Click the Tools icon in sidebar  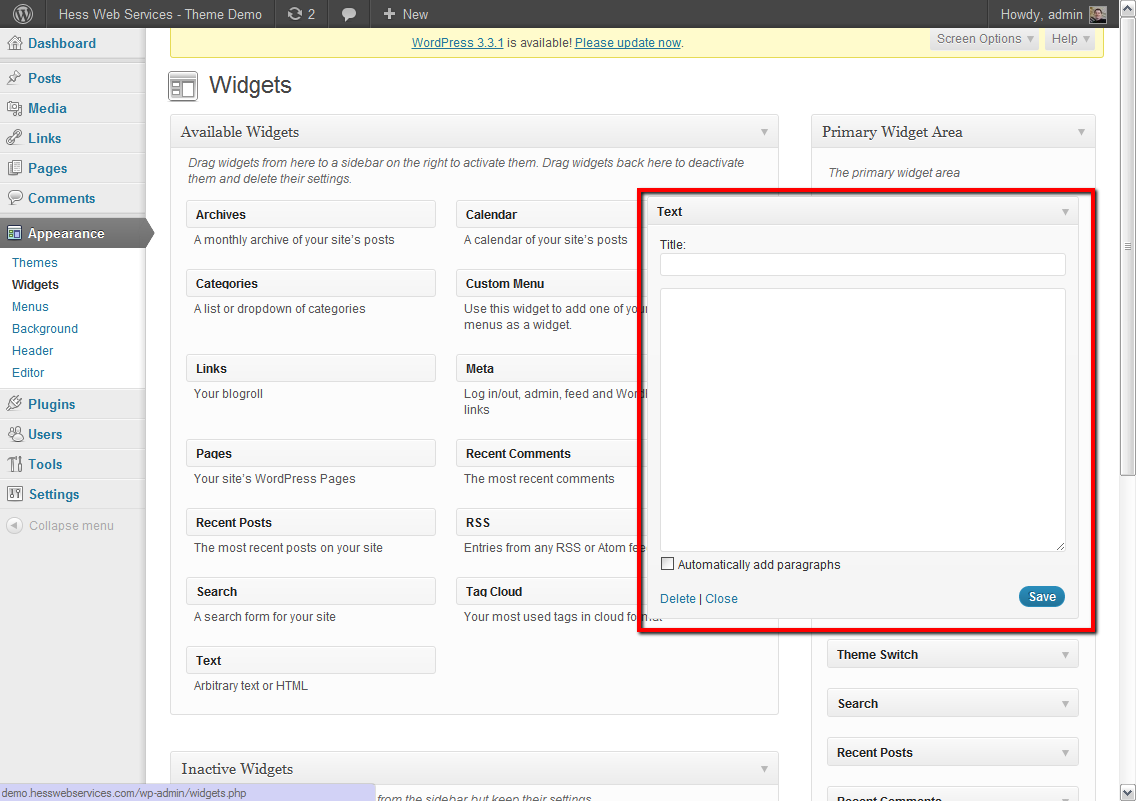[14, 464]
